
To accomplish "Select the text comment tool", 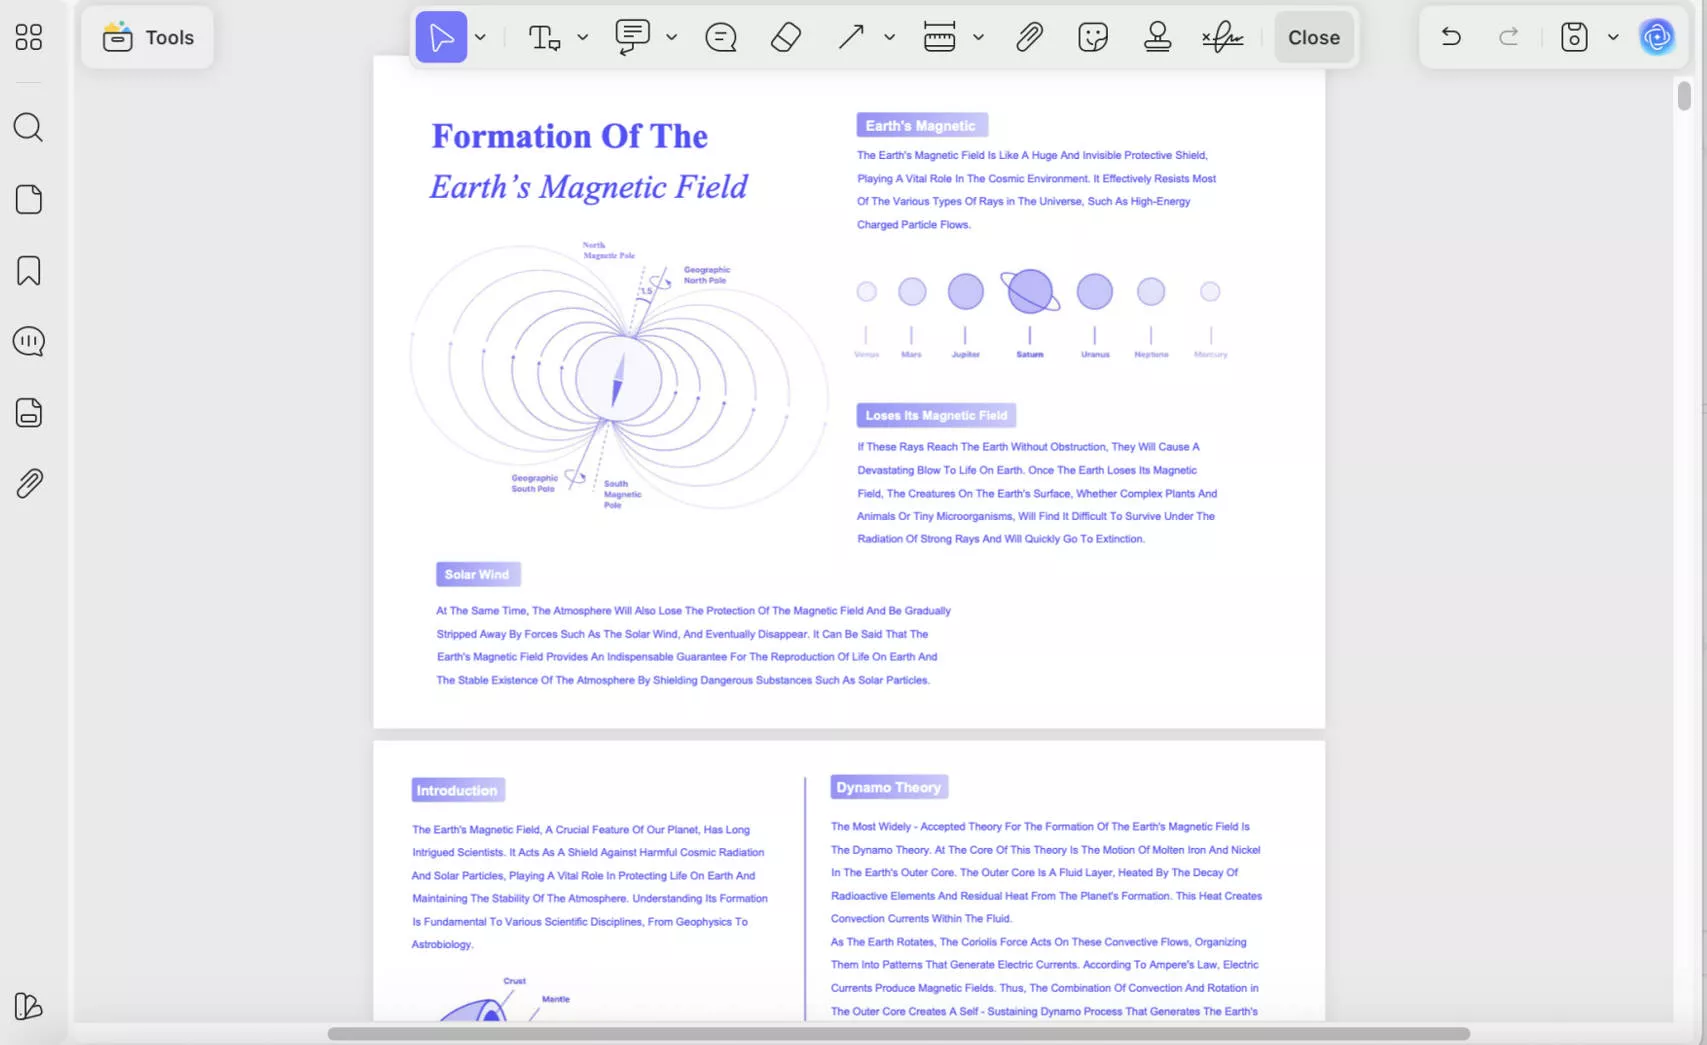I will click(544, 38).
